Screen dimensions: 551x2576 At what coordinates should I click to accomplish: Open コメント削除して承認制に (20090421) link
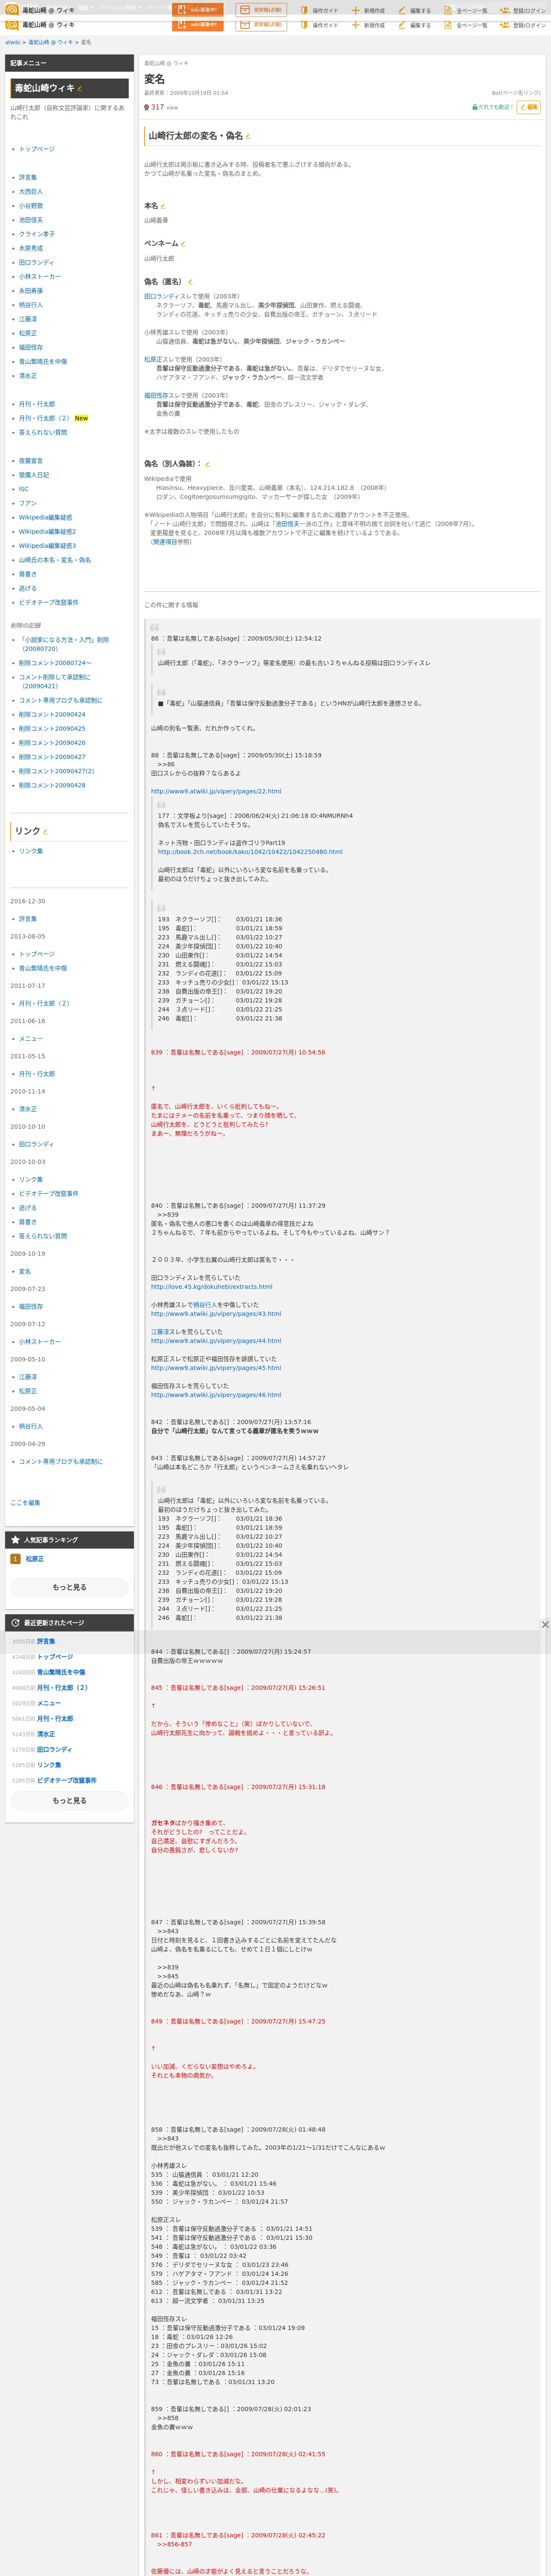pos(55,682)
